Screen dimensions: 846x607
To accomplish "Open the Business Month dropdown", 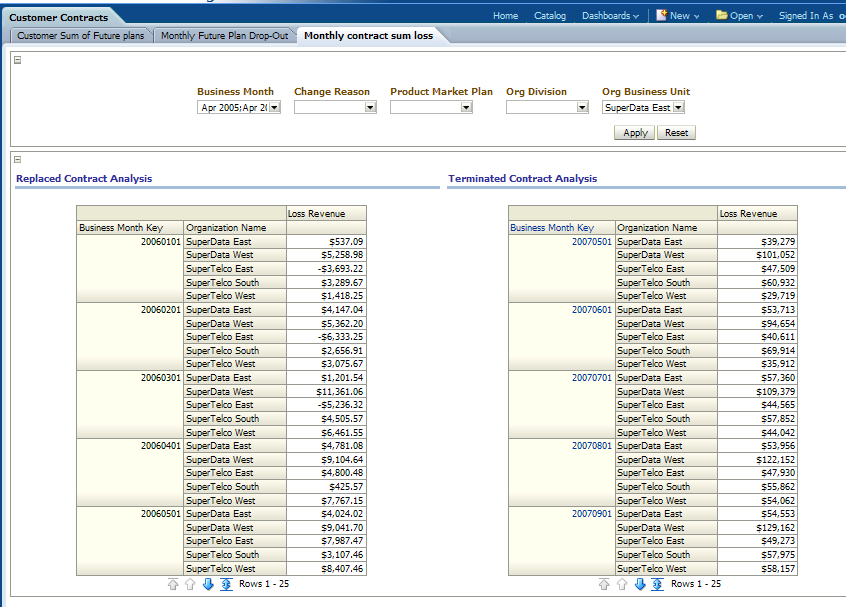I will [x=274, y=107].
